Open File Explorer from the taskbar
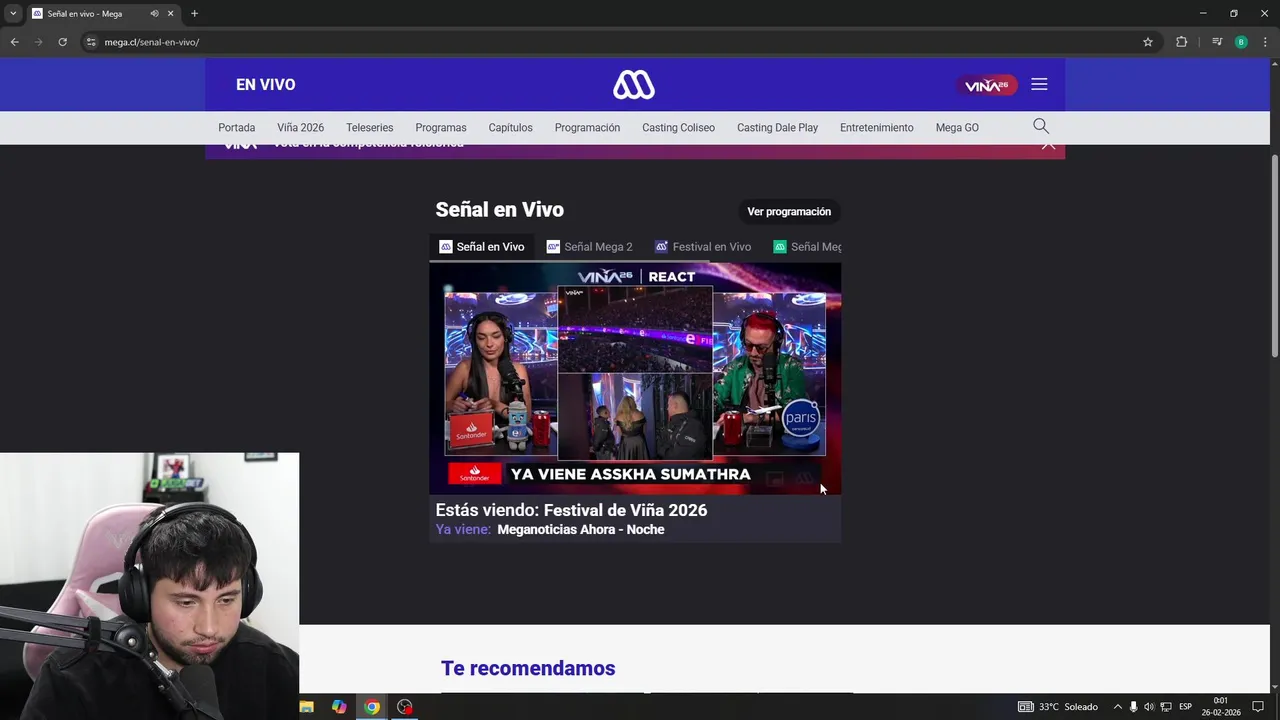Screen dimensions: 1280x720 point(307,707)
